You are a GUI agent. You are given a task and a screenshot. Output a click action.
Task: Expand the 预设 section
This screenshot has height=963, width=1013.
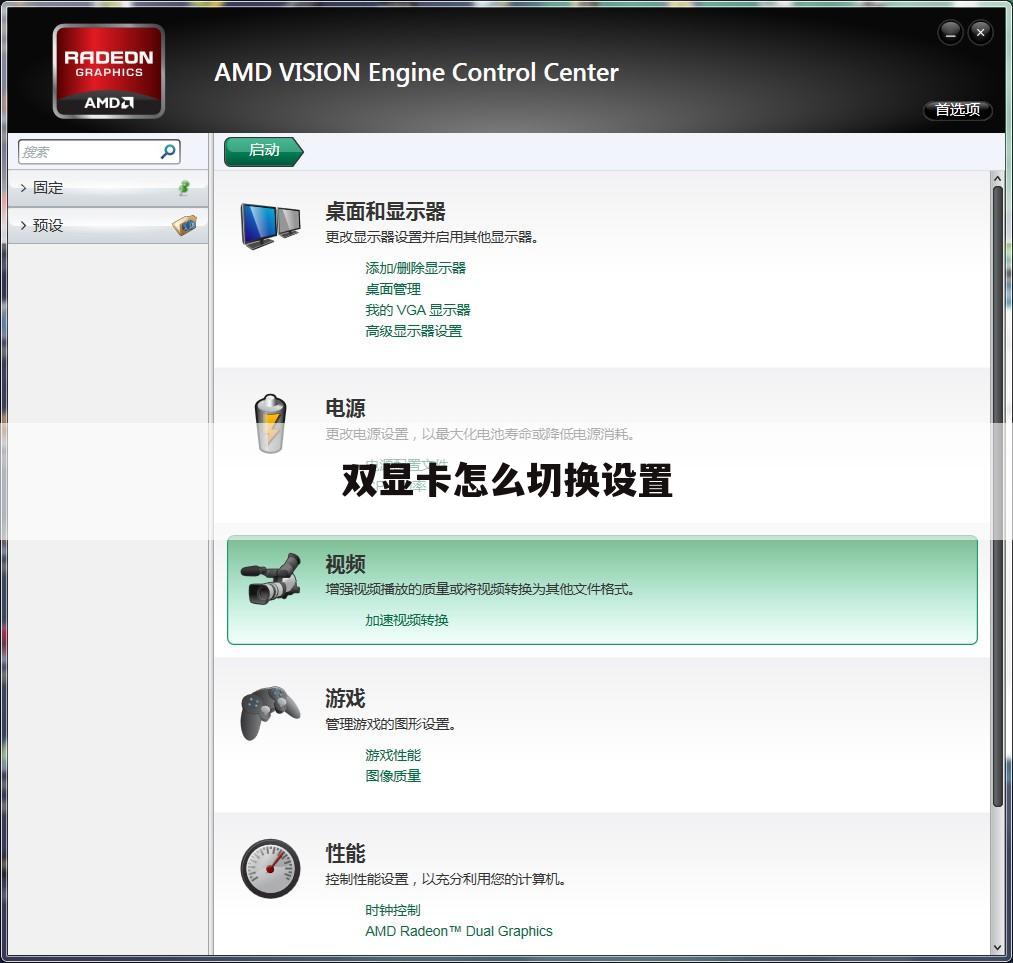[x=107, y=225]
